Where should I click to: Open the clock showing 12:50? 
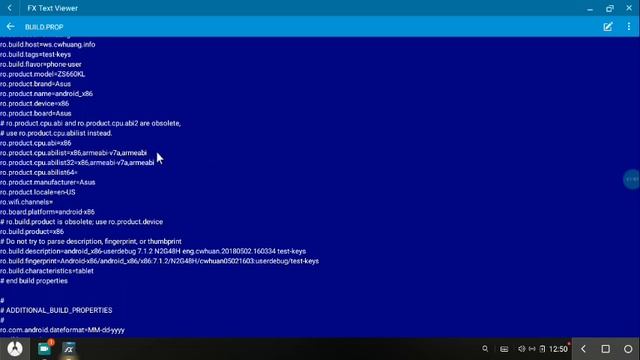tap(558, 349)
